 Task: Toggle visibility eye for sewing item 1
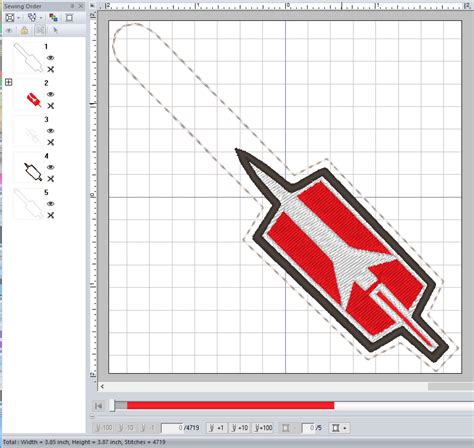click(x=50, y=58)
